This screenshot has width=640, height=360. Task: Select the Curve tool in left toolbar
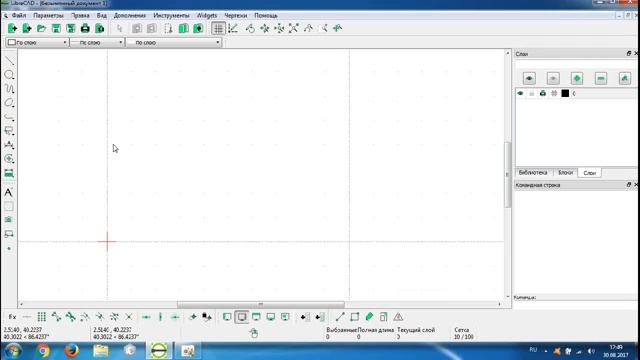(x=9, y=89)
